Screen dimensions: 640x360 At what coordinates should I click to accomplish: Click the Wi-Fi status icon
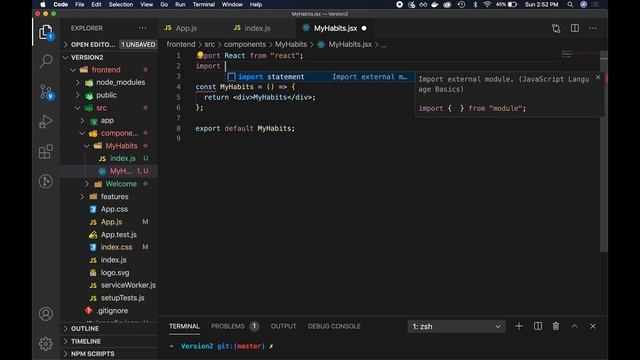click(x=487, y=4)
